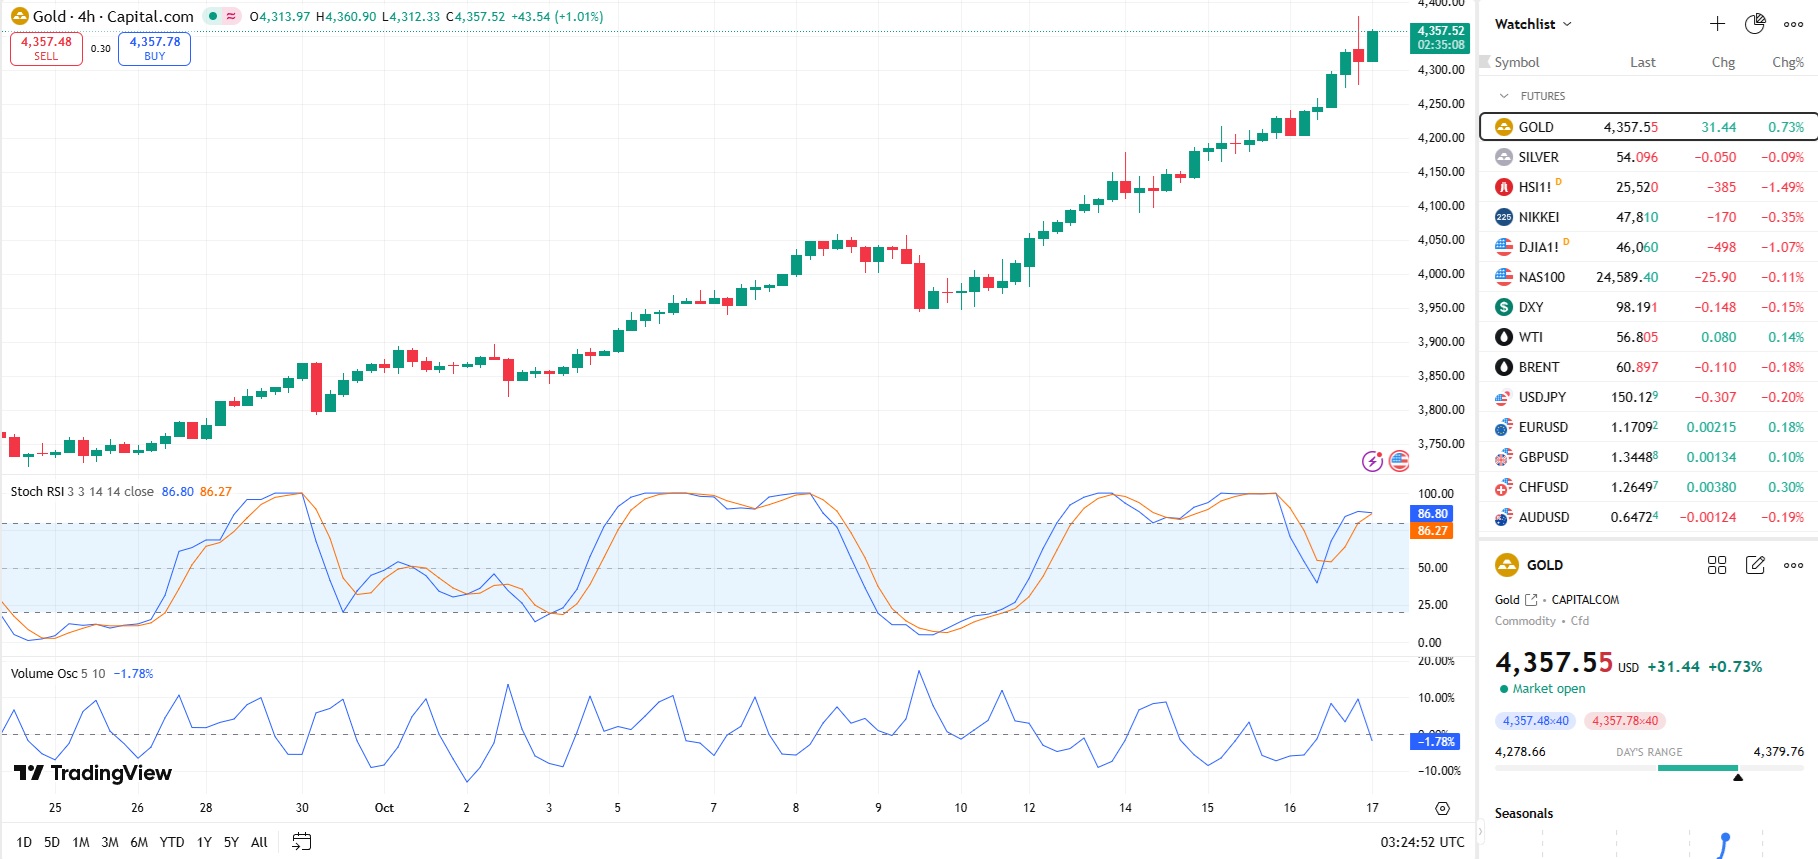Screen dimensions: 1818x859
Task: Open the Go to date calendar icon
Action: coord(301,842)
